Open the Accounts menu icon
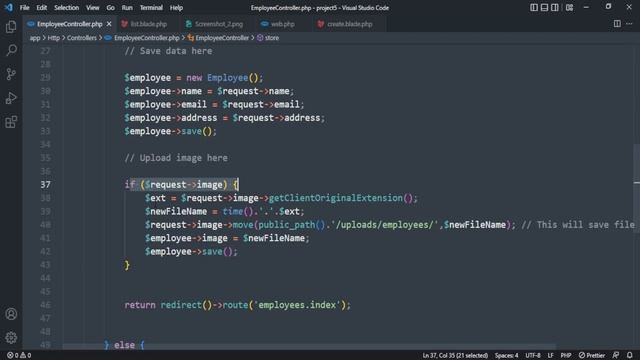The width and height of the screenshot is (640, 360). [x=11, y=314]
